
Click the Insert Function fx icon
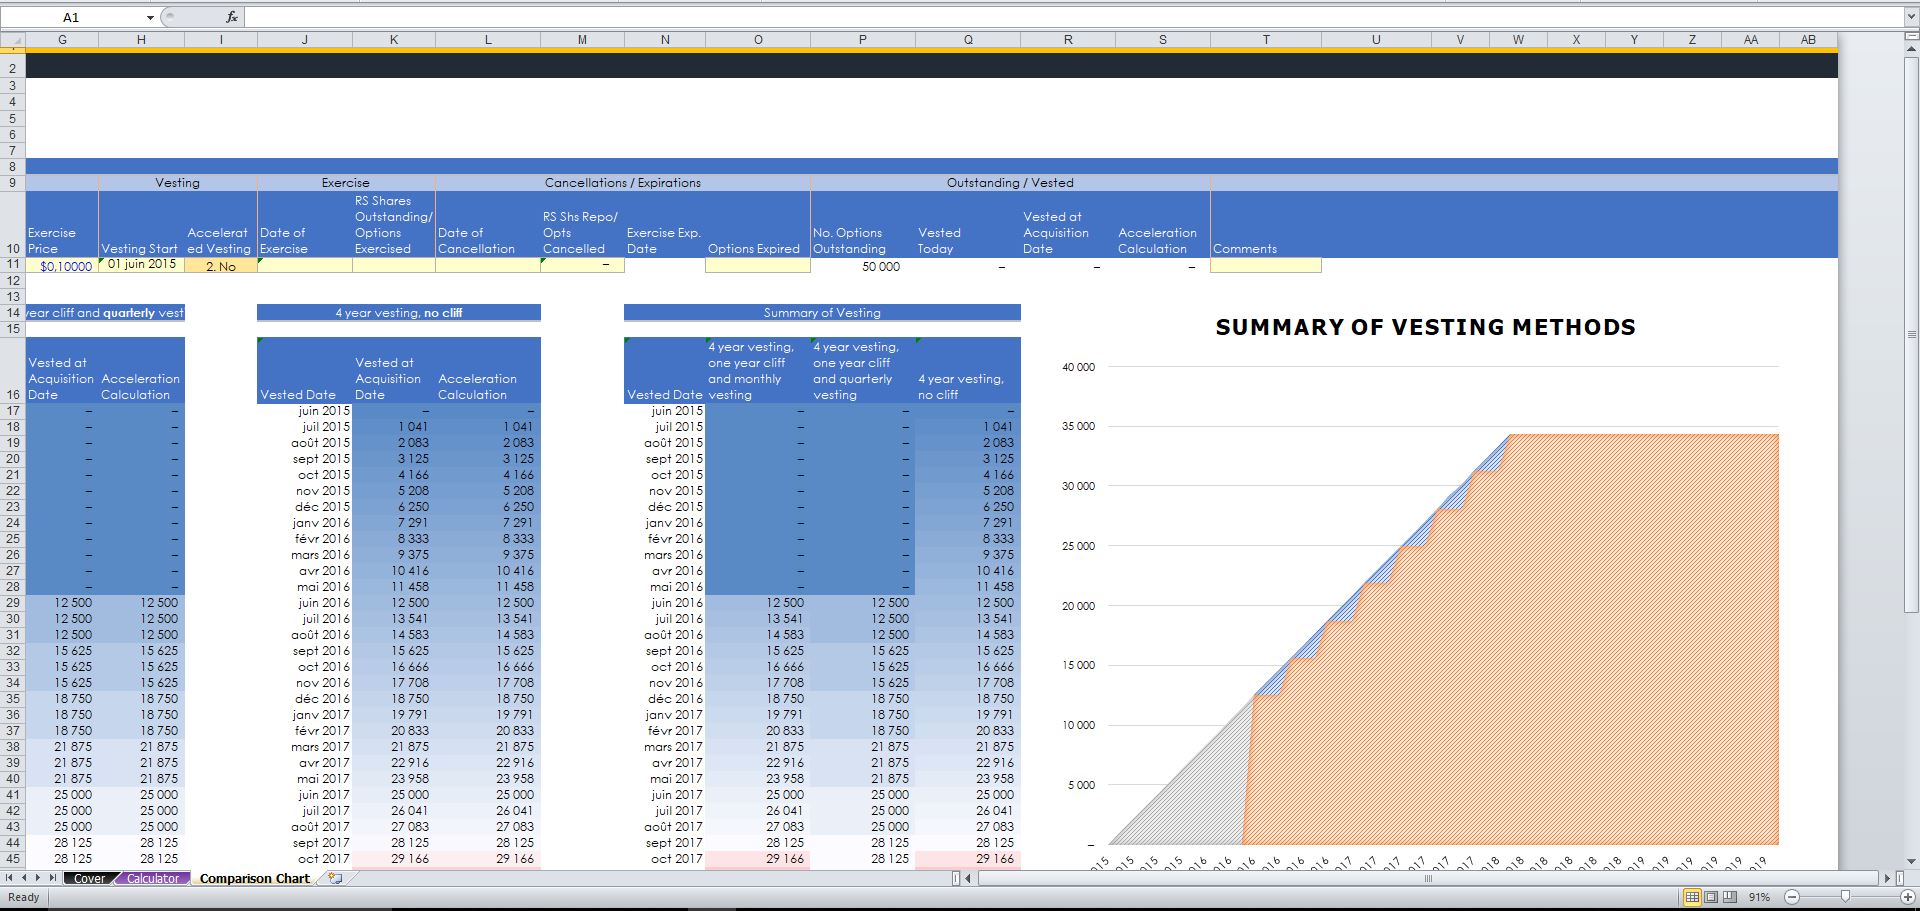[x=232, y=17]
